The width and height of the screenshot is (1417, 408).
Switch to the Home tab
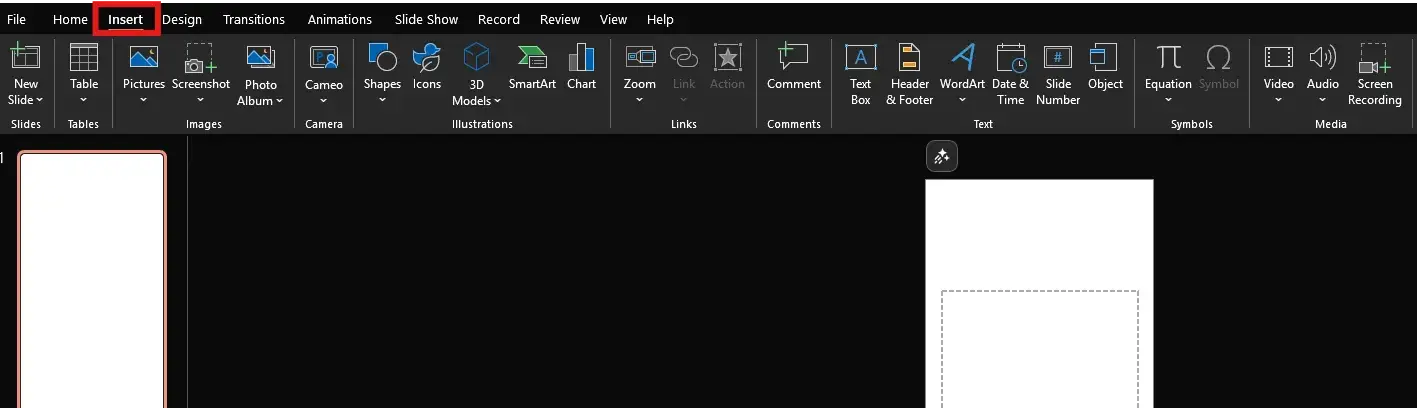click(70, 19)
